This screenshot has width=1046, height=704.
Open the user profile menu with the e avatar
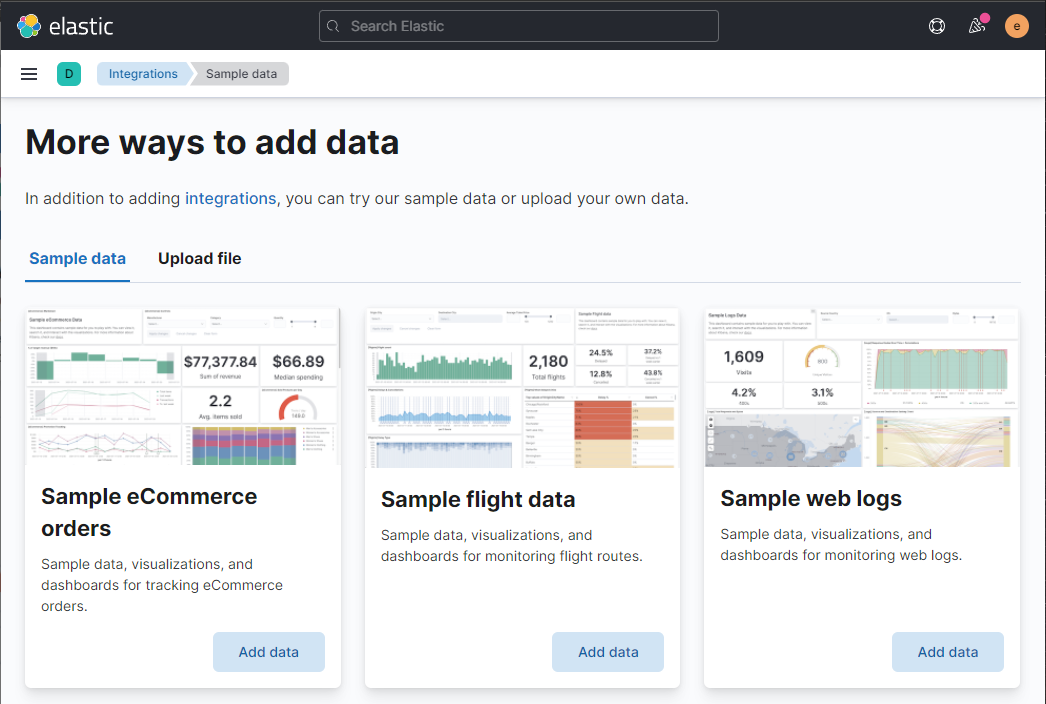point(1016,26)
